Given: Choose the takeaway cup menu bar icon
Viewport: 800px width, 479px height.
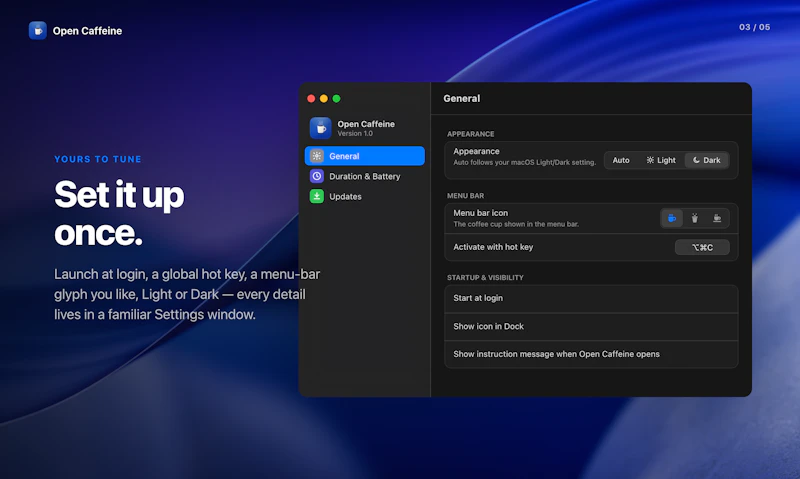Looking at the screenshot, I should [x=694, y=218].
